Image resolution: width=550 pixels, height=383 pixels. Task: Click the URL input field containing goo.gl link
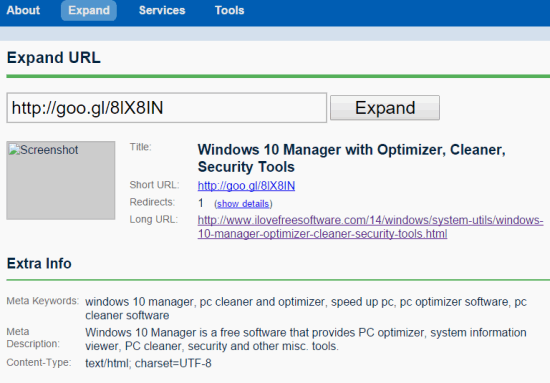tap(167, 108)
